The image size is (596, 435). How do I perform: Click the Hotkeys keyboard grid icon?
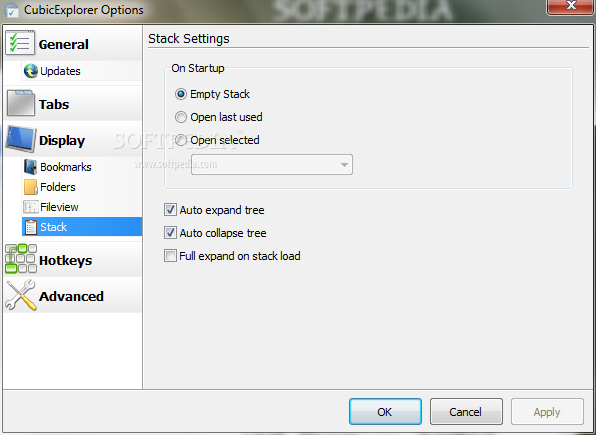pyautogui.click(x=21, y=259)
